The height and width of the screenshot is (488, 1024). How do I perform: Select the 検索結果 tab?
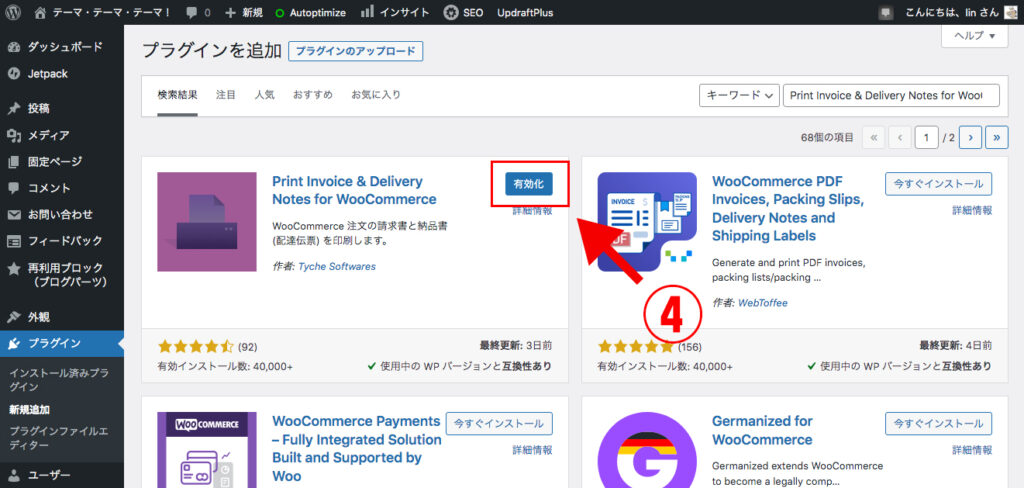[177, 95]
